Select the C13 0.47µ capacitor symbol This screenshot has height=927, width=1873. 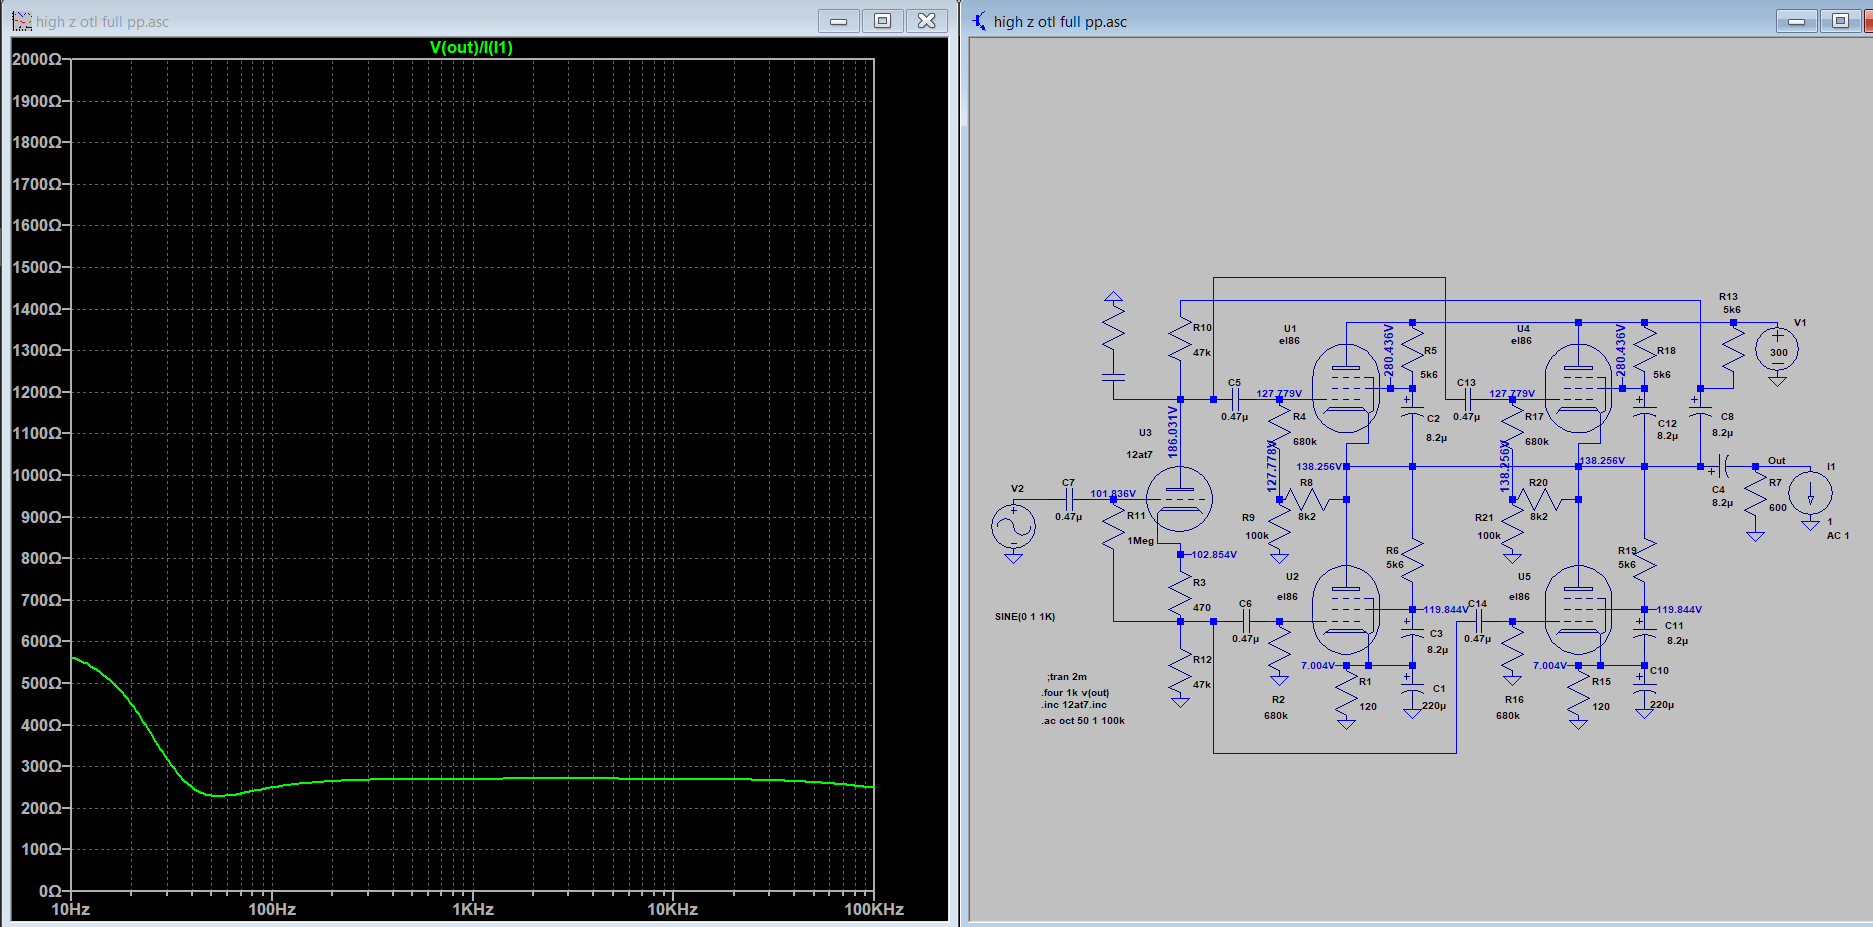pos(1467,399)
